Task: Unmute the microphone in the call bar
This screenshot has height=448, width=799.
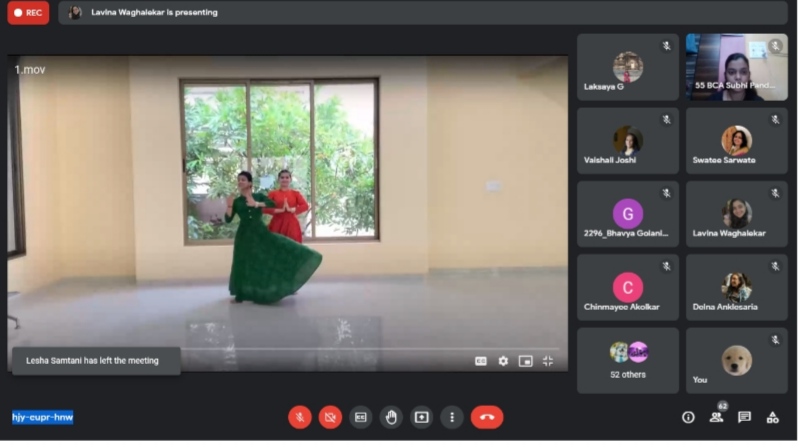Action: point(299,417)
